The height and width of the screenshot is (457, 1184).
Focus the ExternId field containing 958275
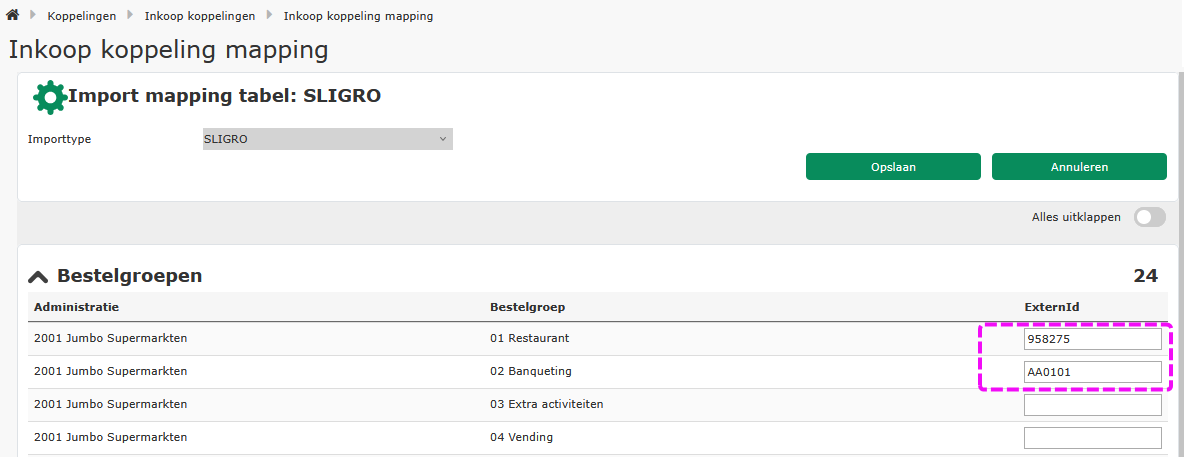click(1093, 340)
